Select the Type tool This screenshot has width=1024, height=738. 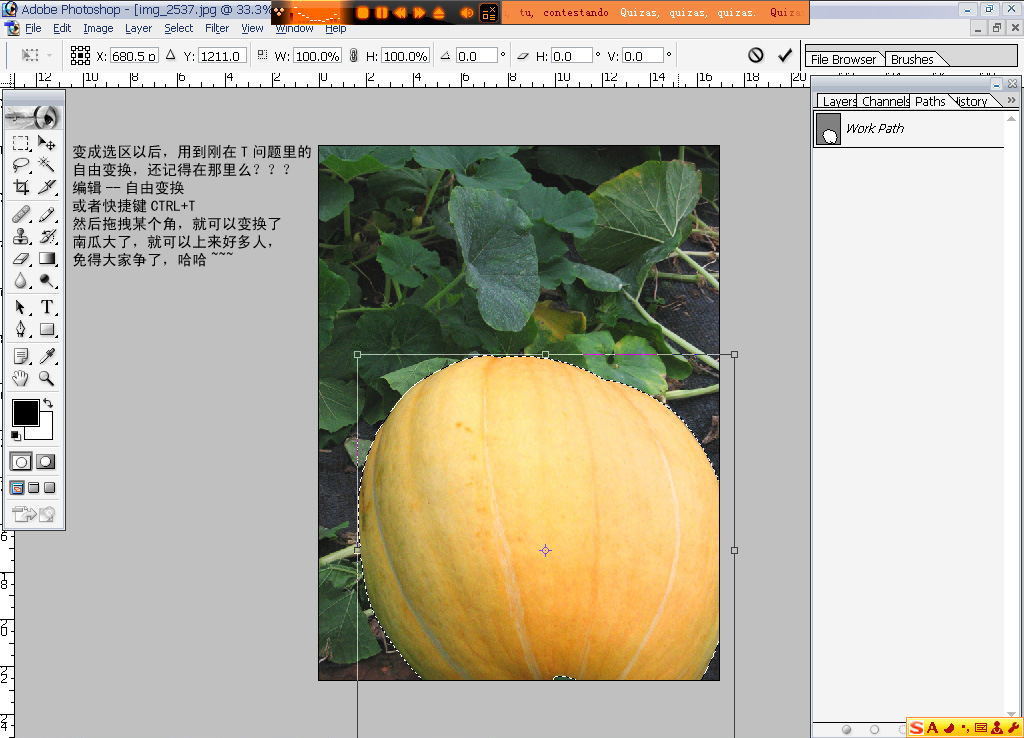click(46, 307)
